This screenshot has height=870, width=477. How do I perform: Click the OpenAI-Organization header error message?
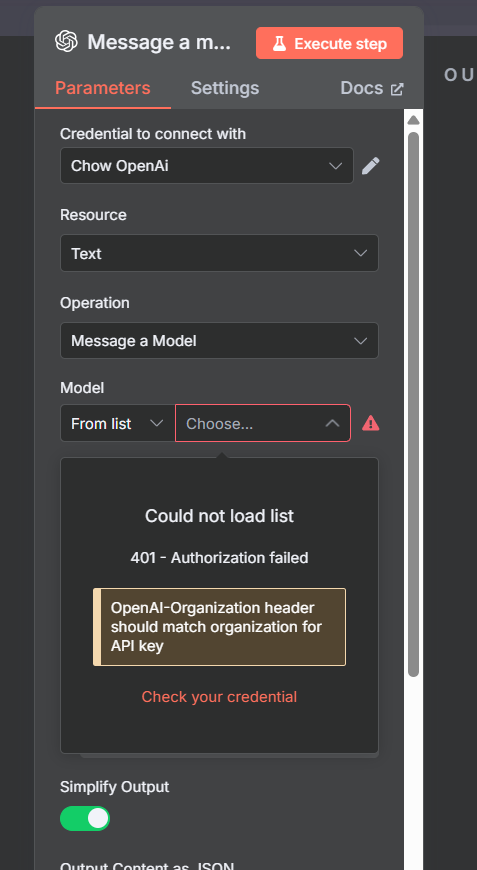[x=219, y=627]
